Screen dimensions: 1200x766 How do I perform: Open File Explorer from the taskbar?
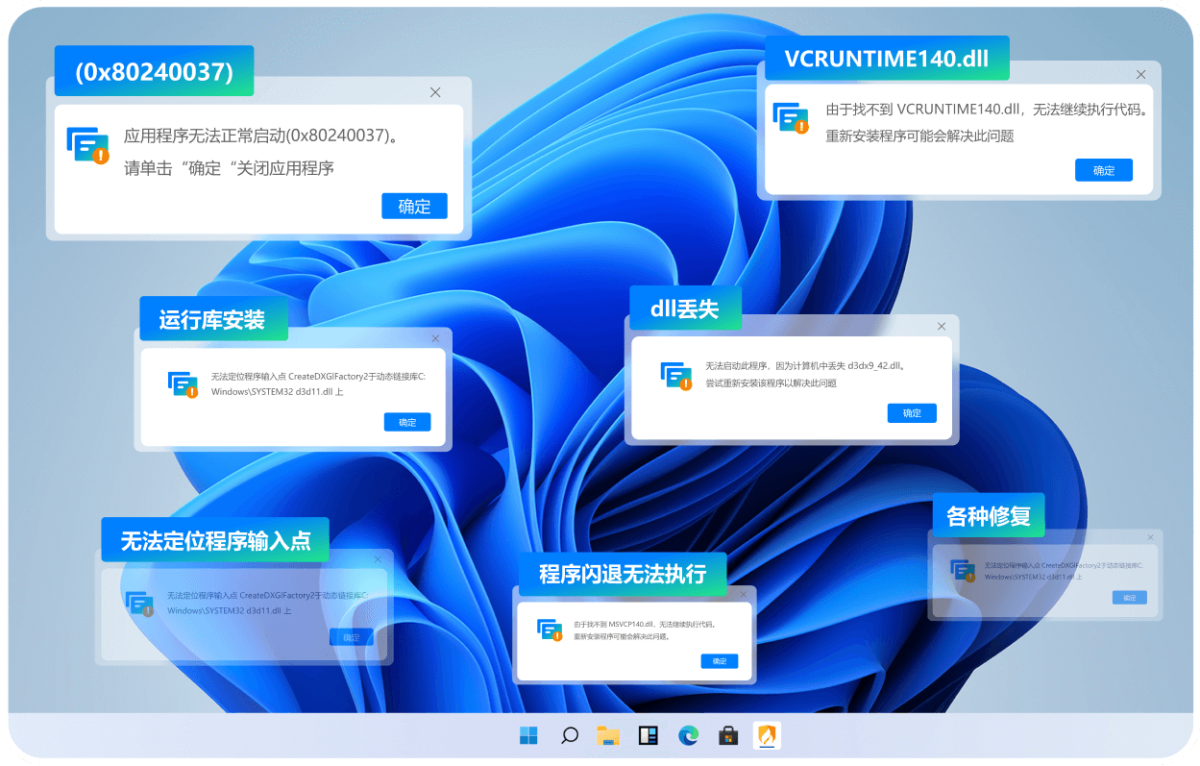[x=608, y=737]
